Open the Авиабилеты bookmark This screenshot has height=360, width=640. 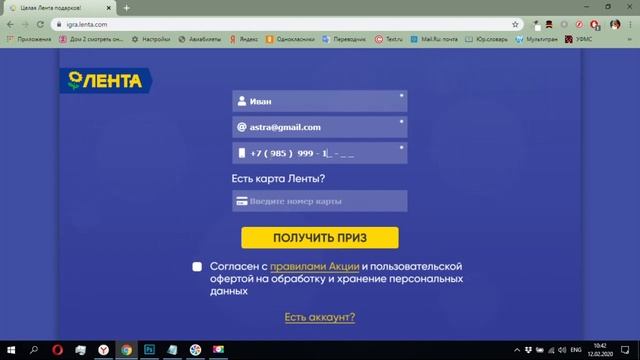point(200,39)
